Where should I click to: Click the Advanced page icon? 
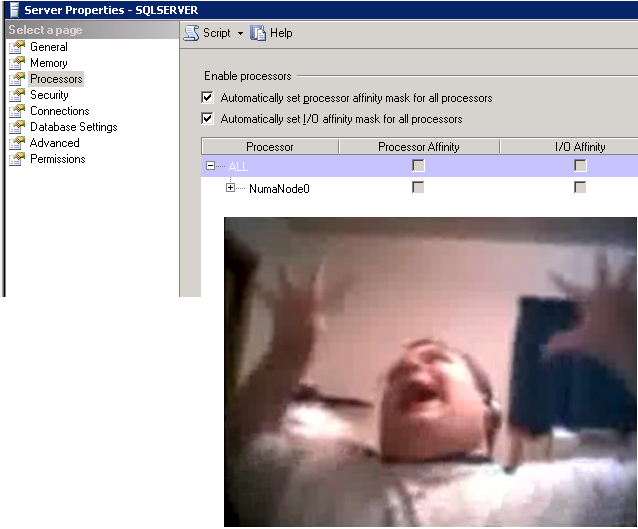(17, 143)
